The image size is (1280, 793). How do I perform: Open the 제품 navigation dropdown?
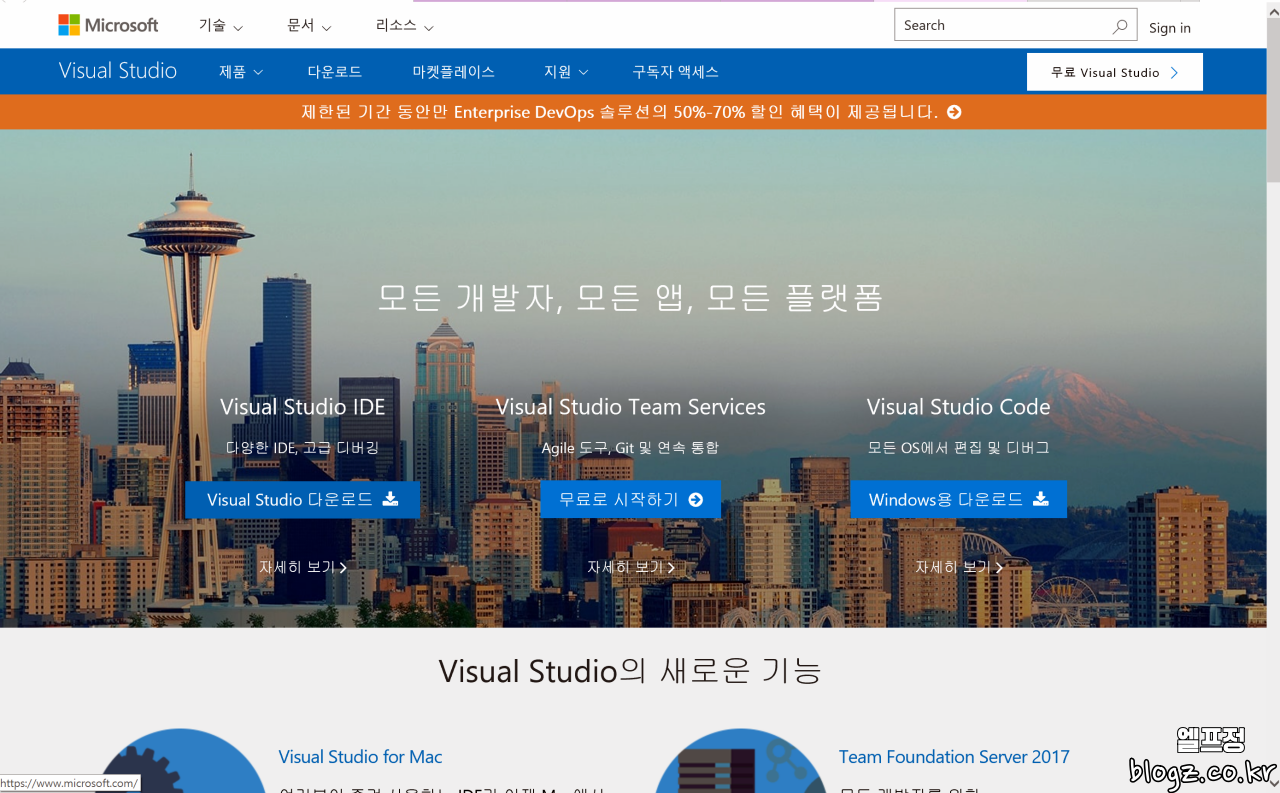[x=240, y=72]
